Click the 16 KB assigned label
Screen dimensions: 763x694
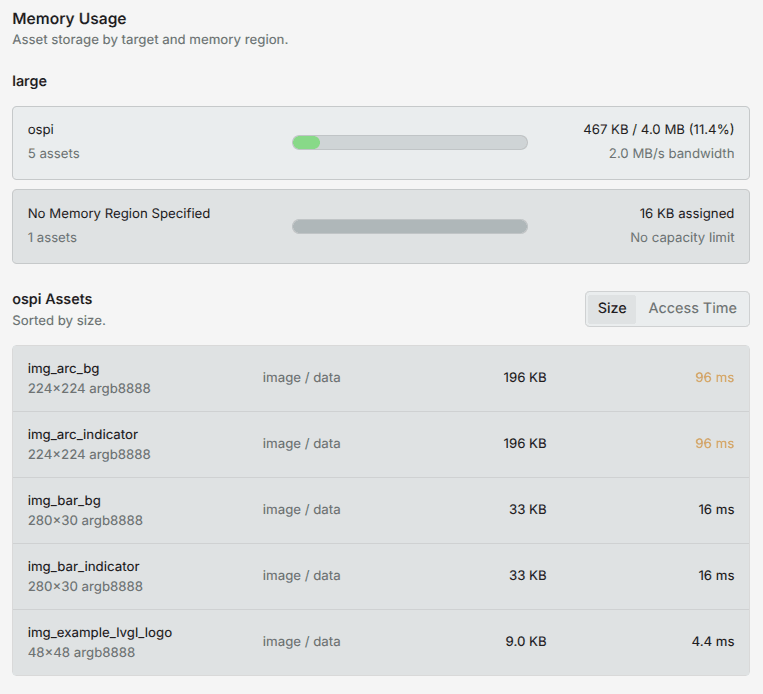click(687, 214)
